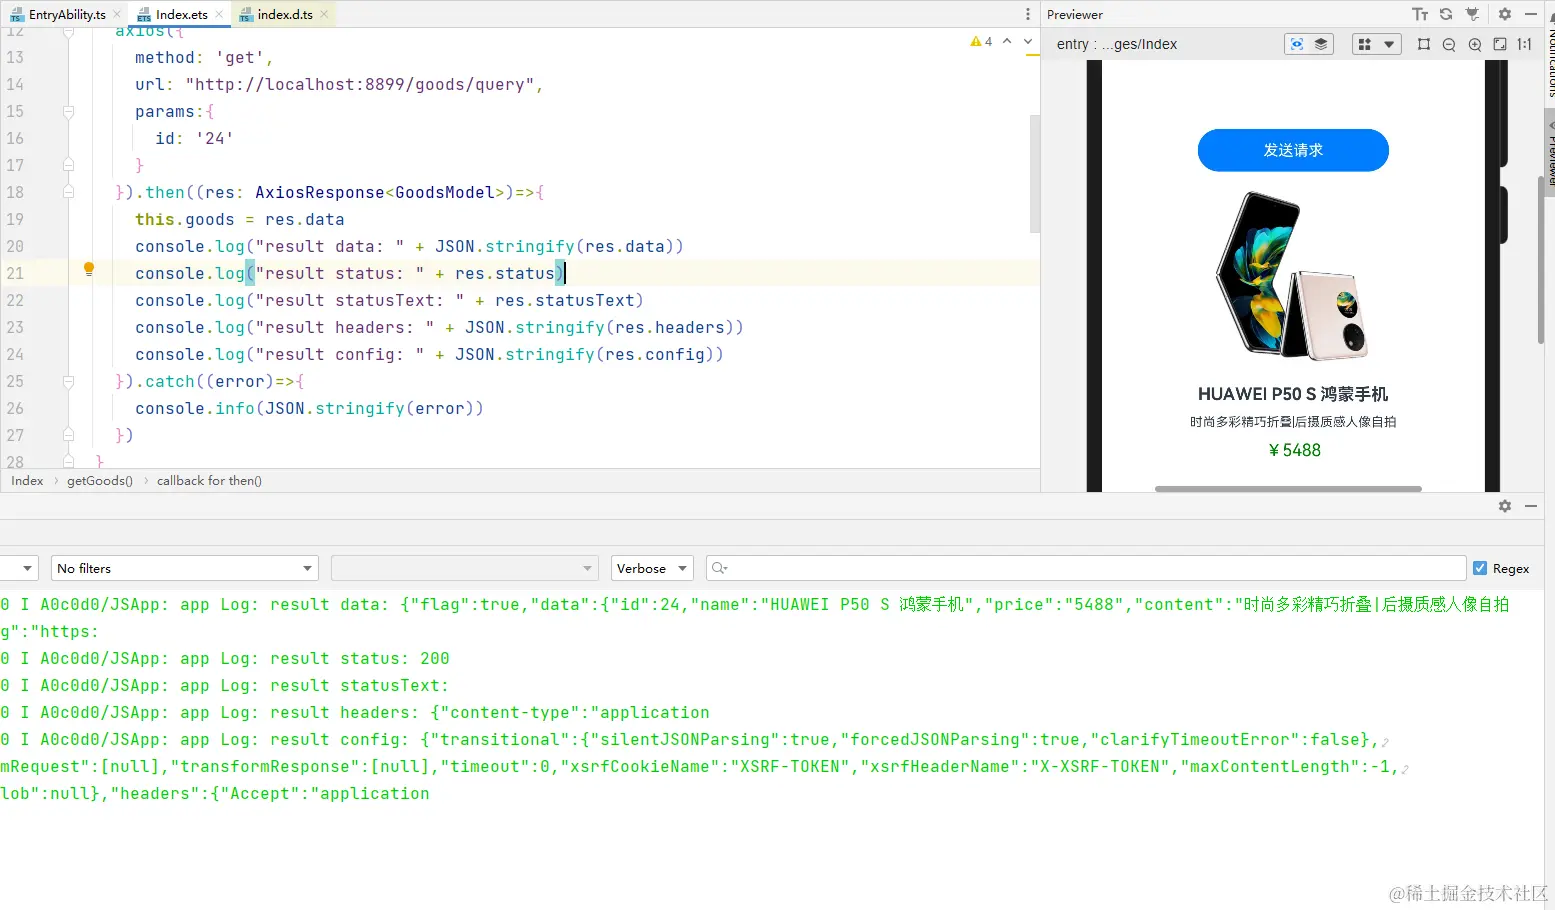
Task: Jump to next highlighted problem arrow
Action: [x=1027, y=41]
